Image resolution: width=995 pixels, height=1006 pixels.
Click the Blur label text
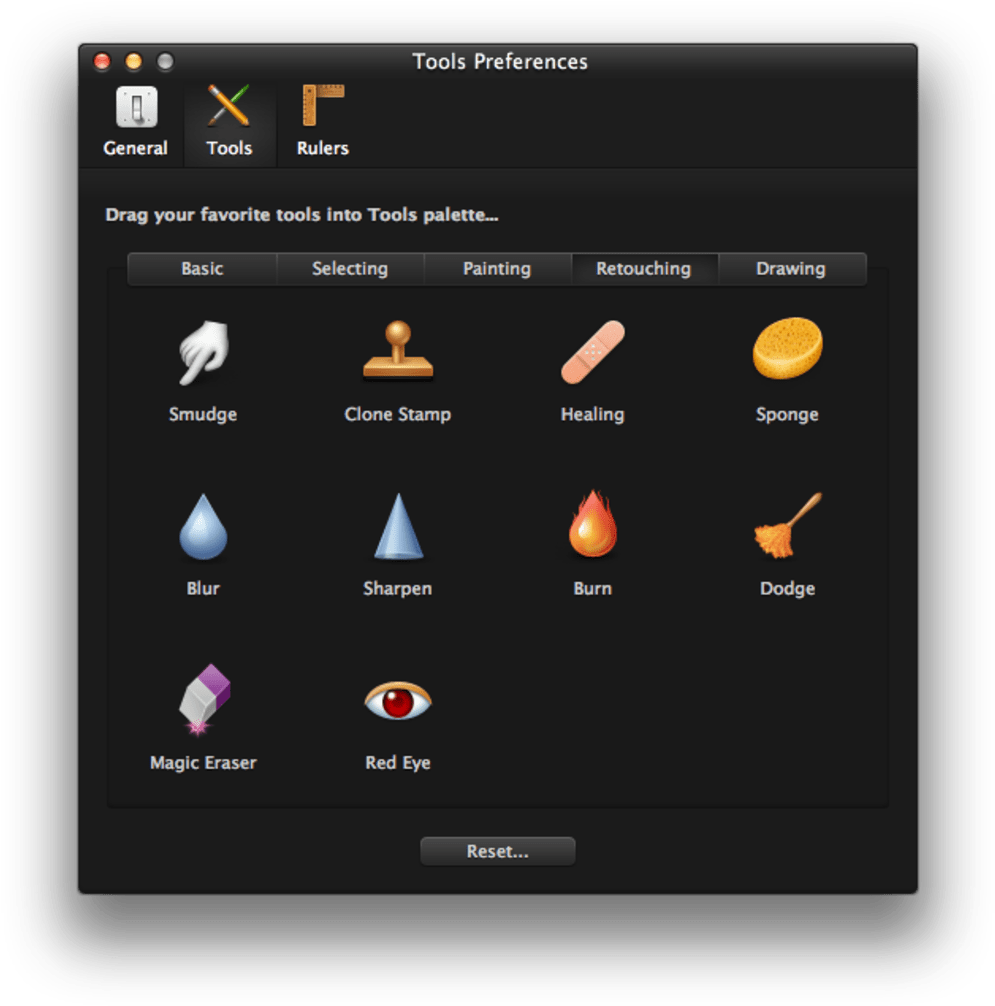point(203,588)
